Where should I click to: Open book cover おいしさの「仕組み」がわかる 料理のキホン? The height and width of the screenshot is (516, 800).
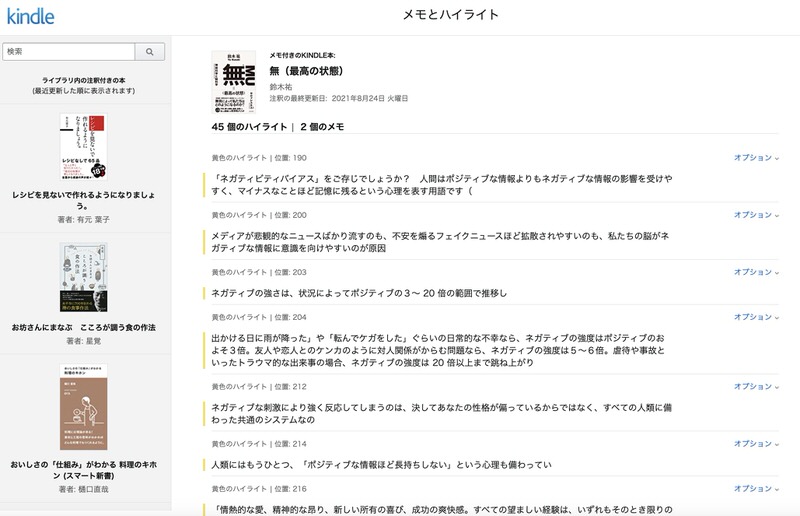pos(84,407)
